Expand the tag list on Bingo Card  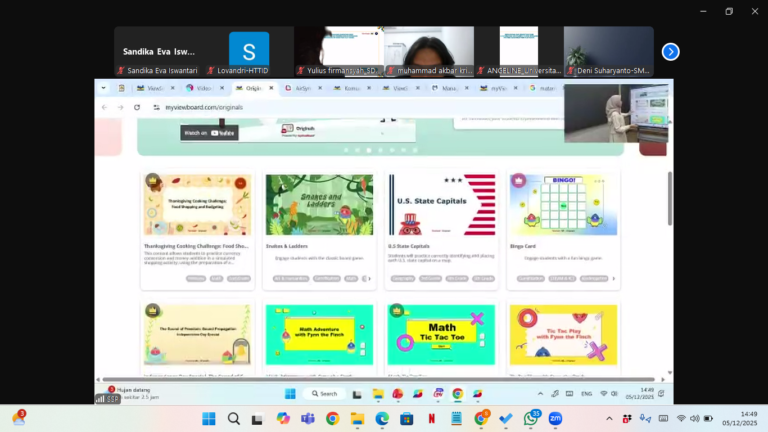tap(612, 279)
